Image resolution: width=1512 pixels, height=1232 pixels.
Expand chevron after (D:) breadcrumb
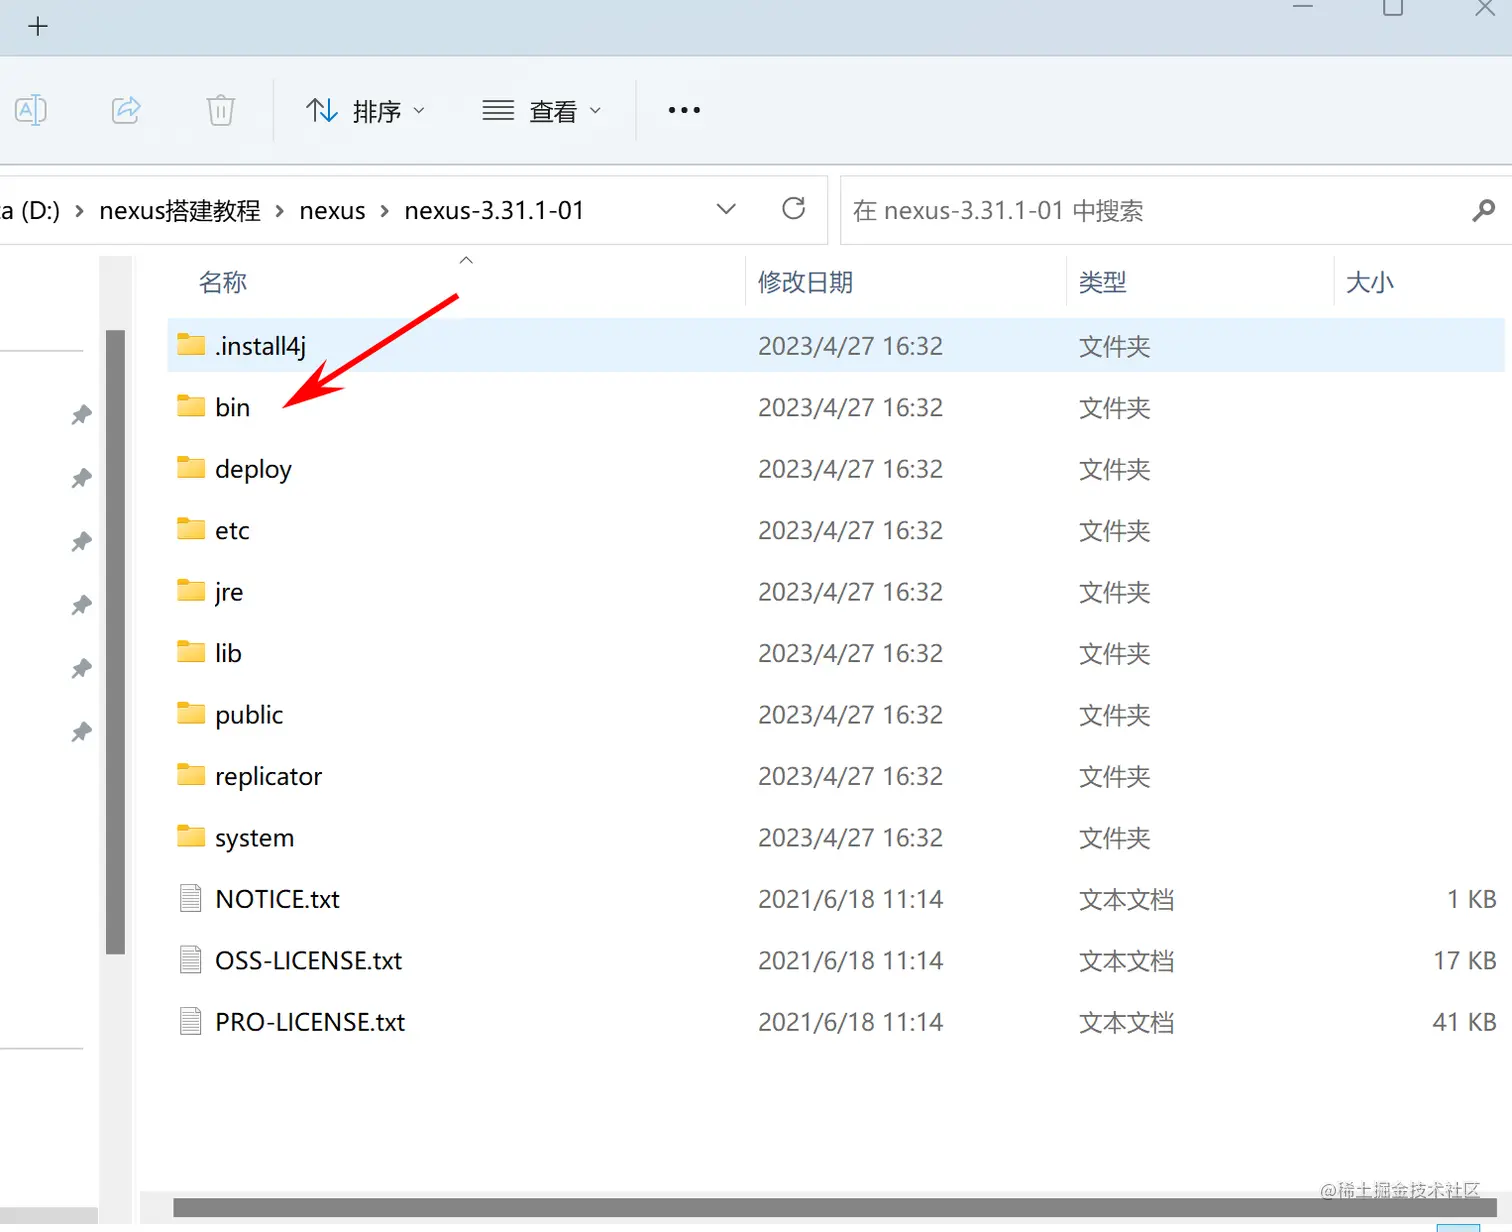(x=79, y=211)
